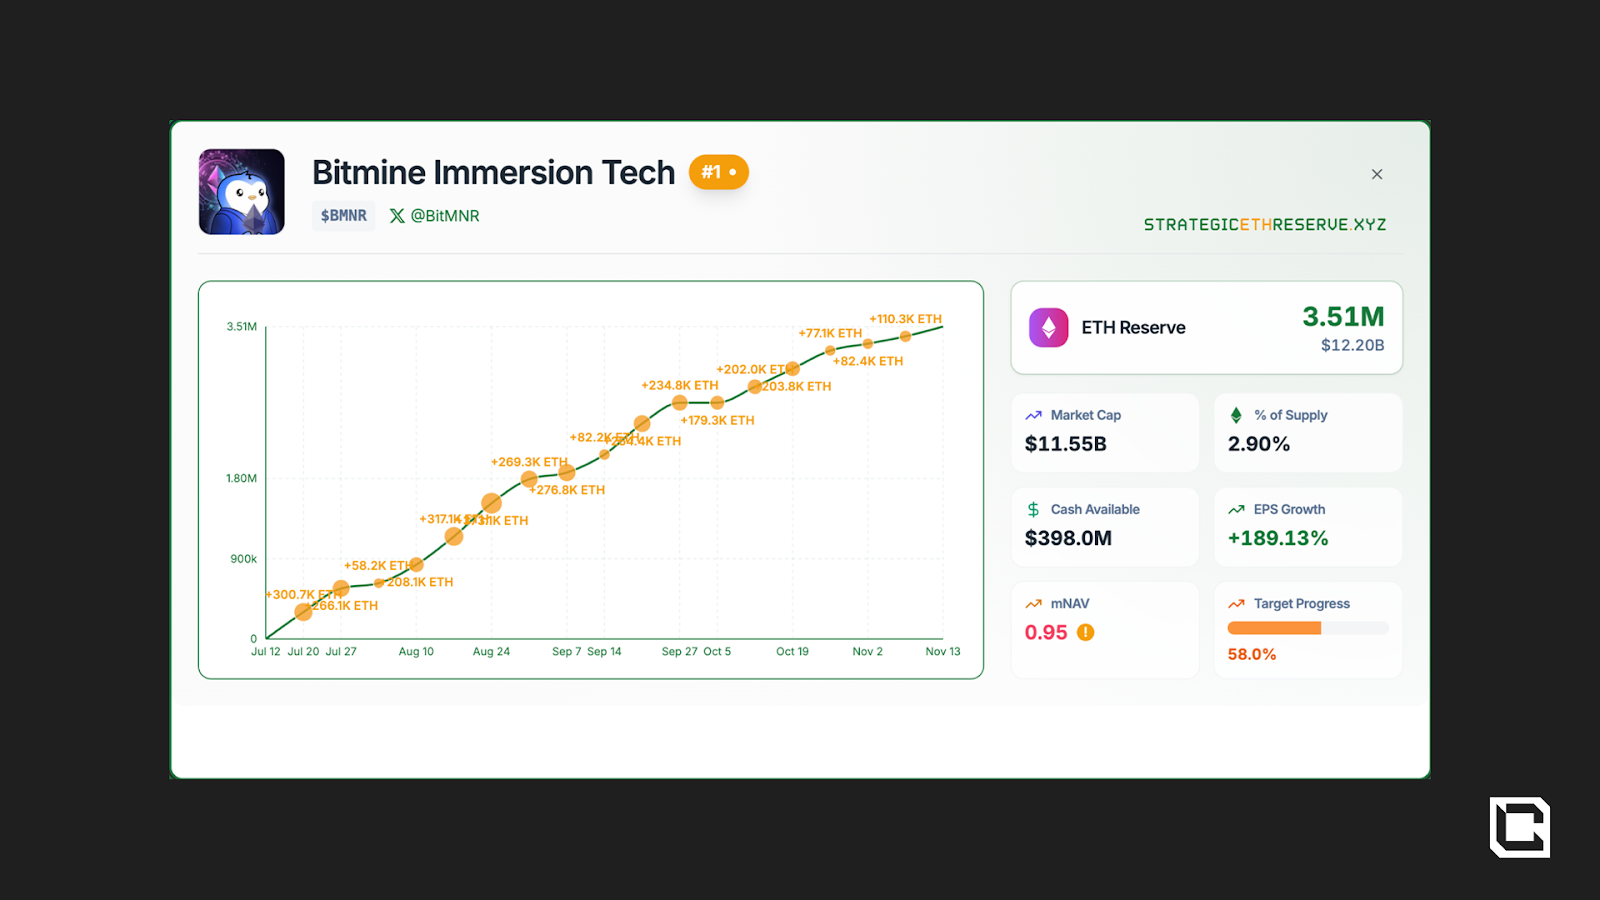The width and height of the screenshot is (1600, 900).
Task: Open the @BitMNR X profile link
Action: tap(444, 216)
